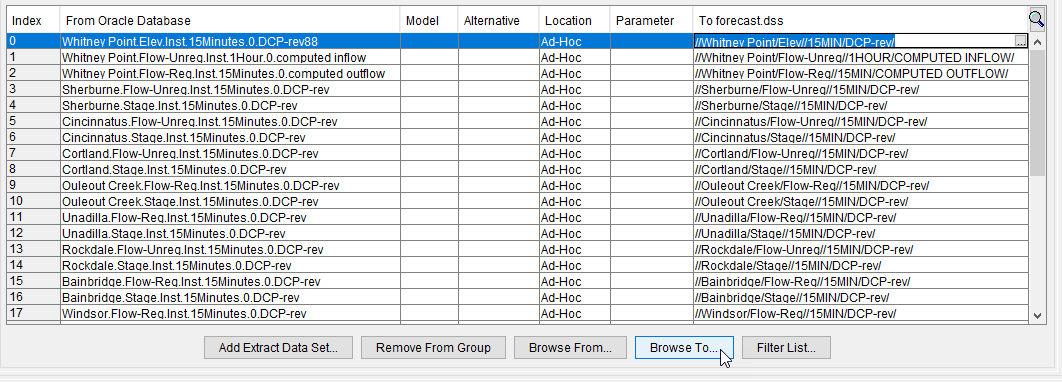
Task: Select Sherburne.Stage.Inst.15Minutes.0.DCP-rev cell
Action: [230, 106]
